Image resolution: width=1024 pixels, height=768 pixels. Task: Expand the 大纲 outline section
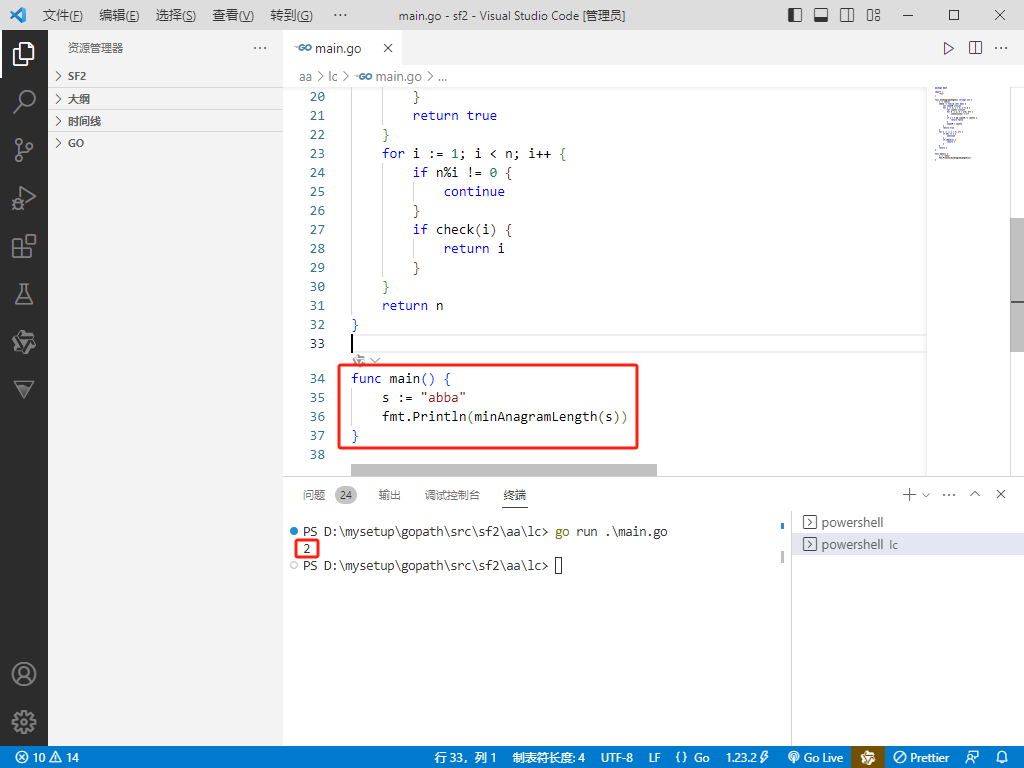click(x=166, y=99)
